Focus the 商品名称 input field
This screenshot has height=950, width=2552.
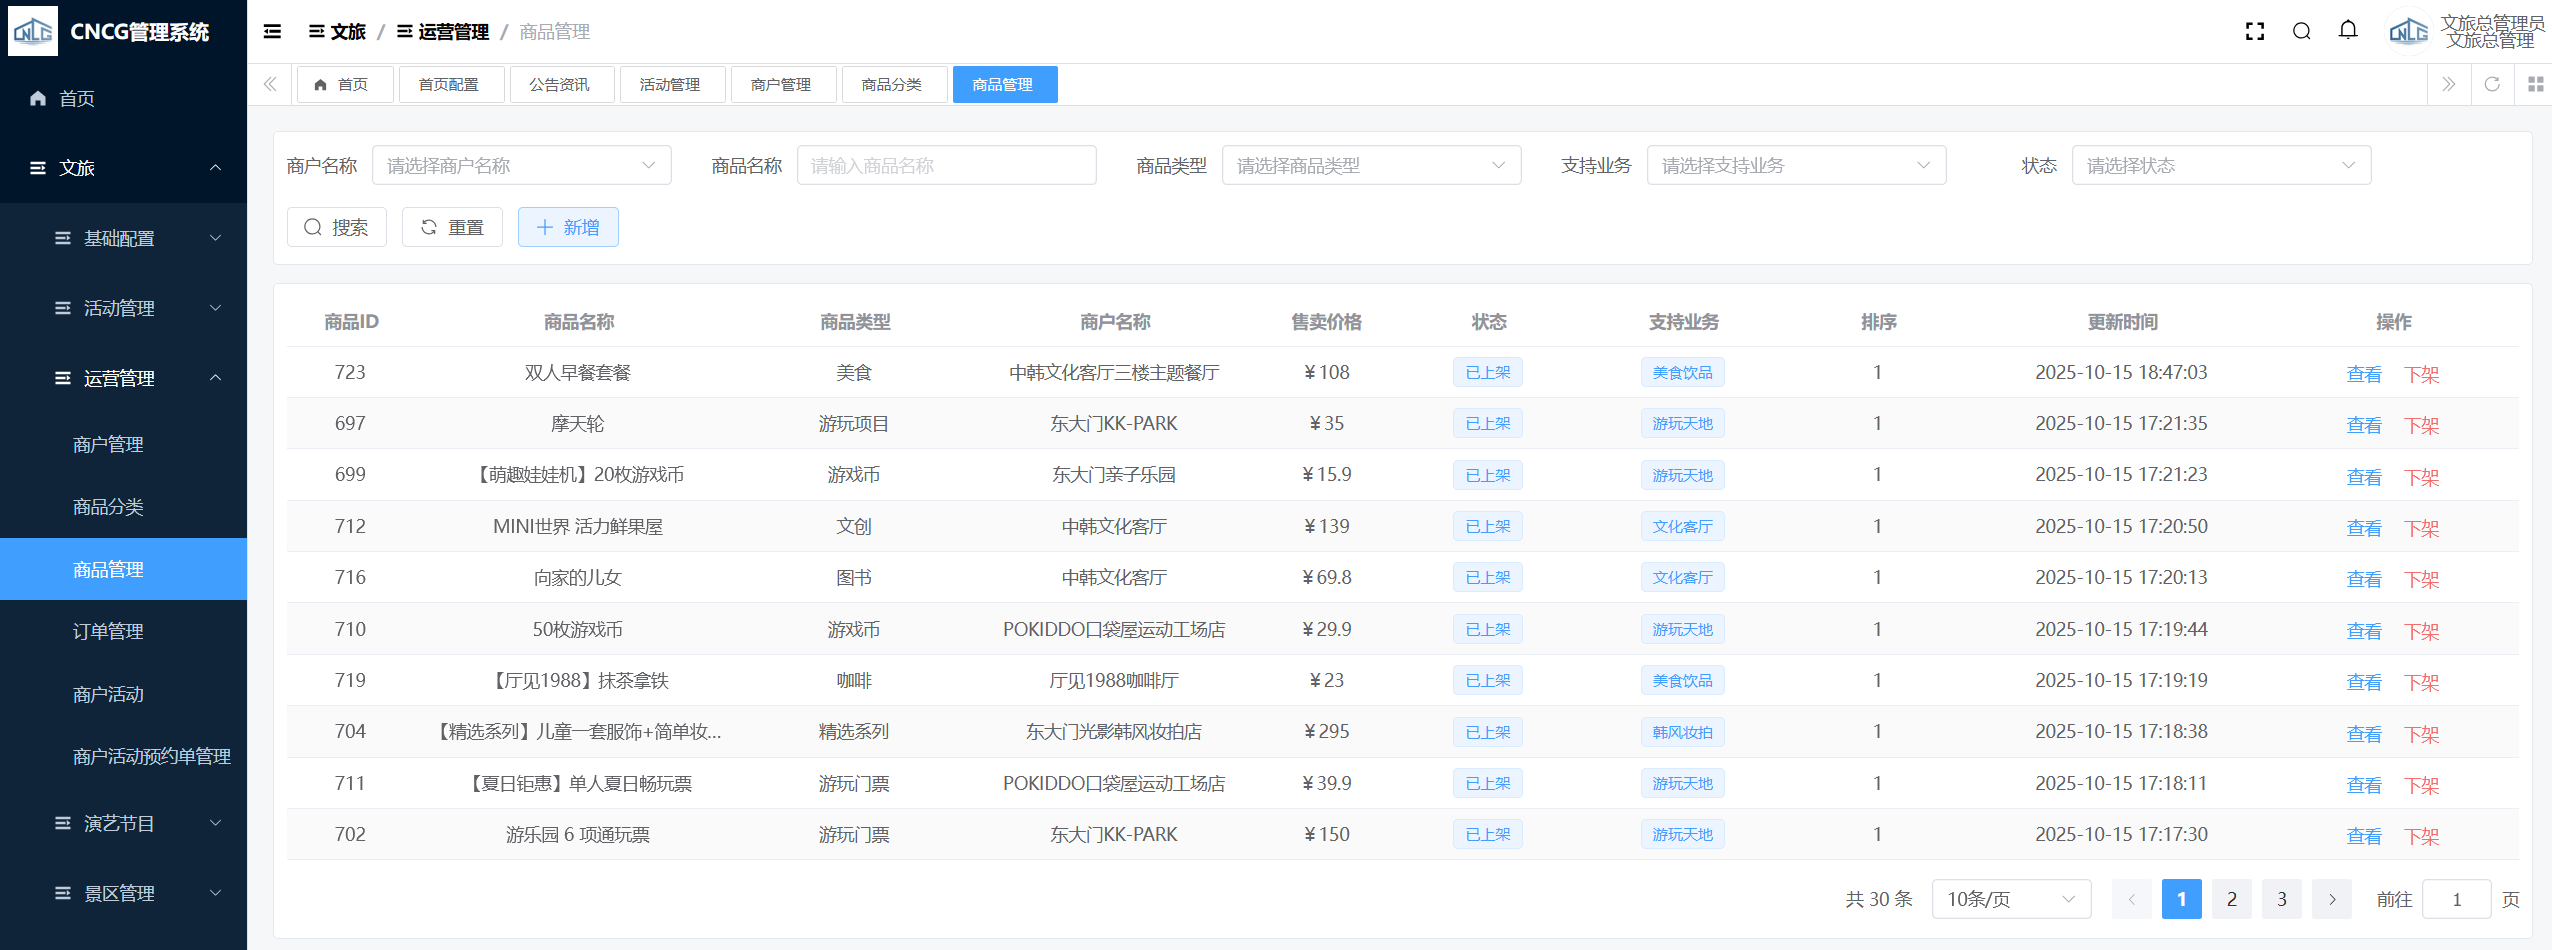pyautogui.click(x=945, y=166)
